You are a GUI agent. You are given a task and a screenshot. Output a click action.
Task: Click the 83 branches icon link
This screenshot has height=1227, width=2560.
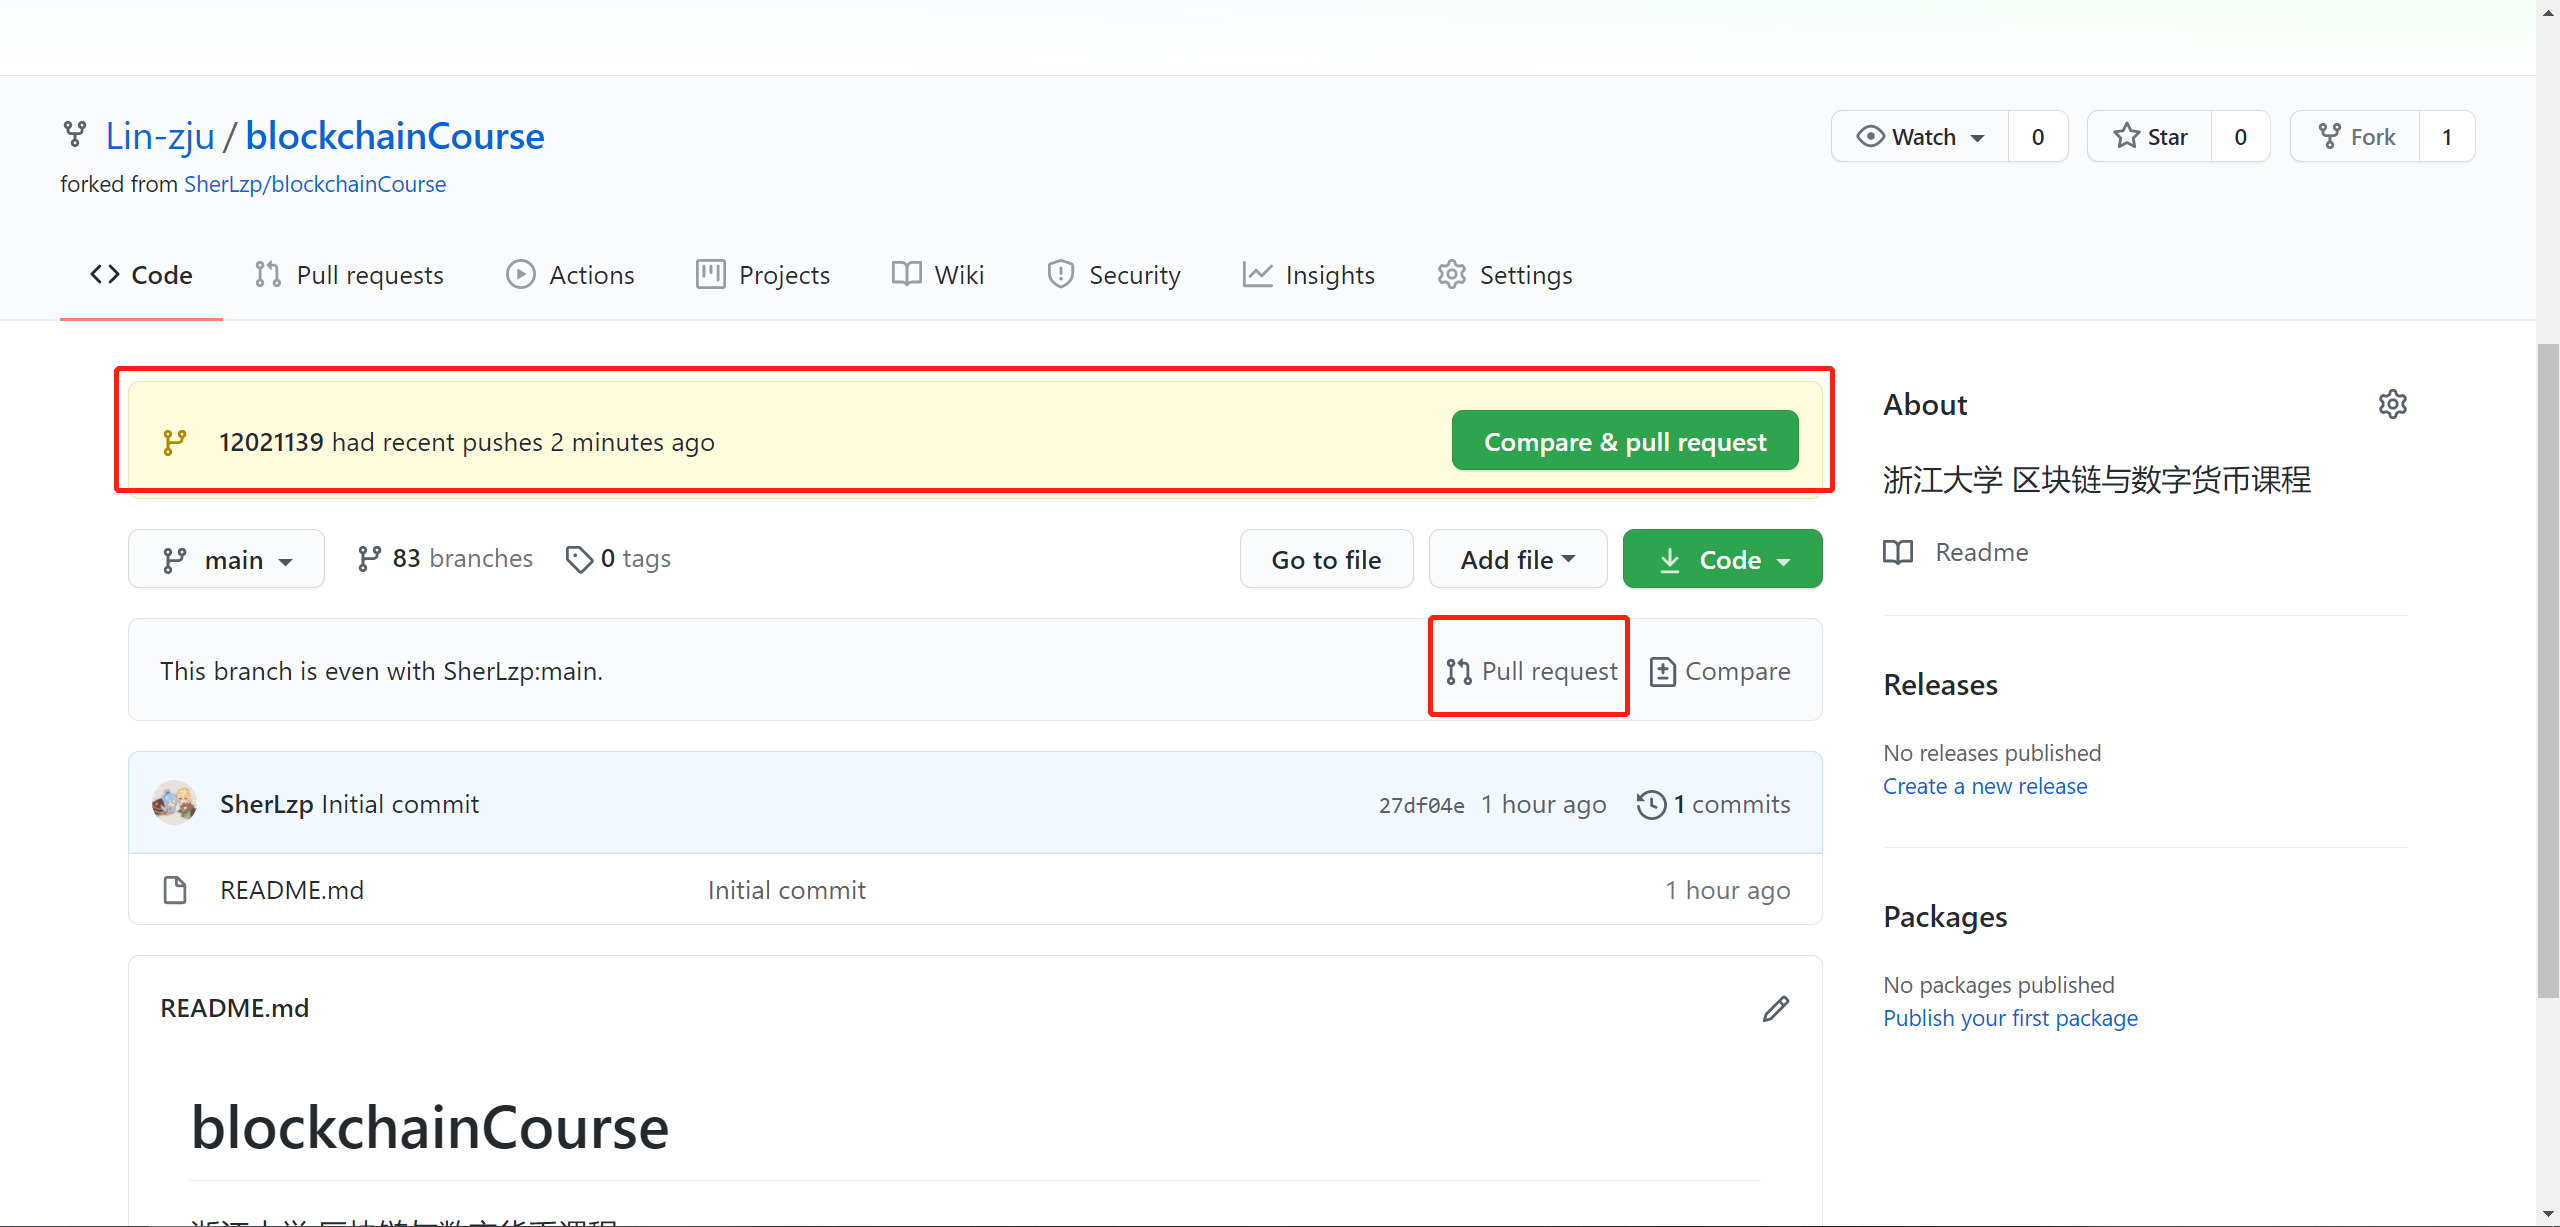point(369,559)
